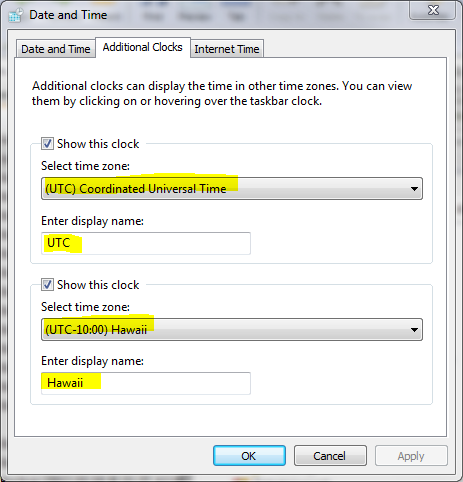This screenshot has width=463, height=482.
Task: Click into the UTC display name field
Action: point(146,243)
